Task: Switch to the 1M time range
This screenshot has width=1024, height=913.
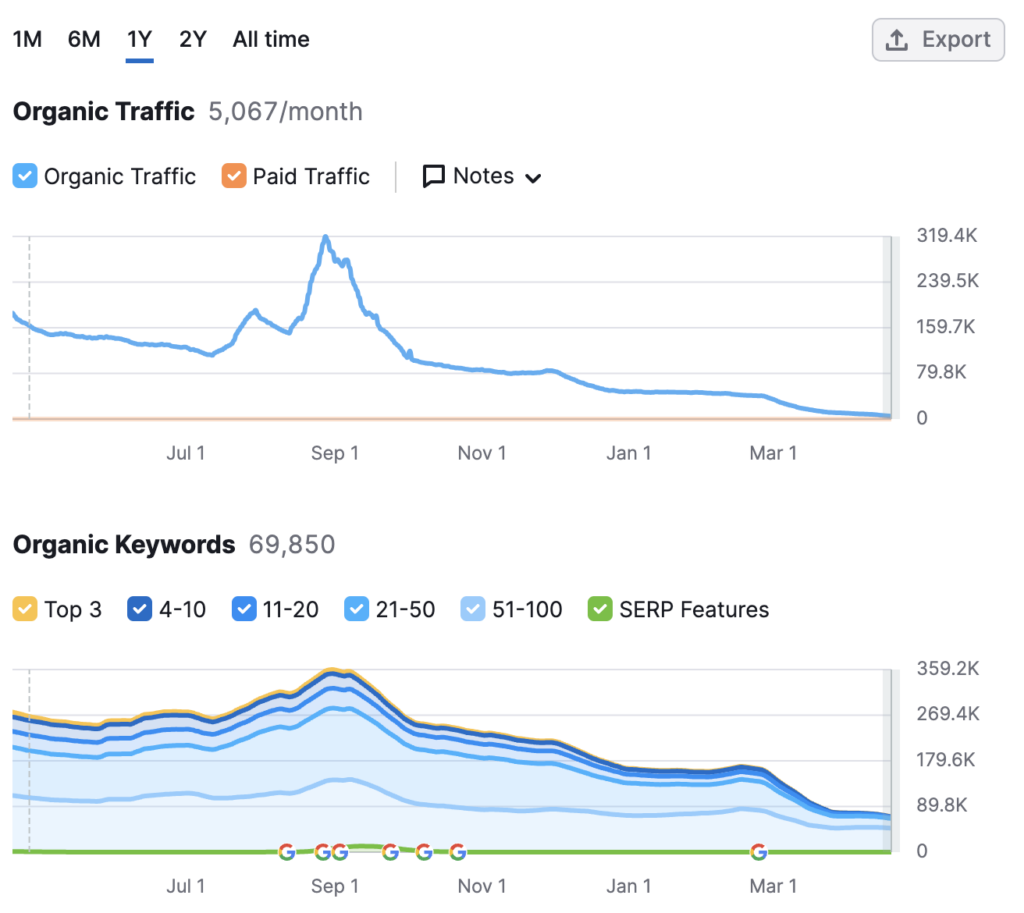Action: [x=27, y=40]
